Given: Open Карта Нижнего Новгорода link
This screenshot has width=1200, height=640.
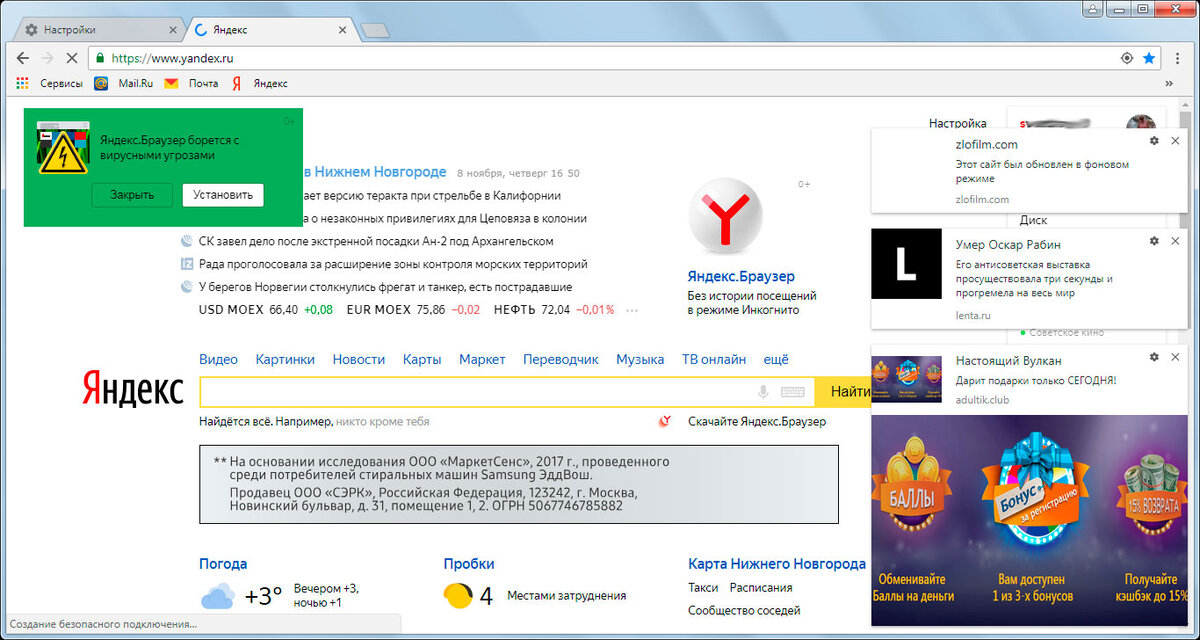Looking at the screenshot, I should point(777,564).
